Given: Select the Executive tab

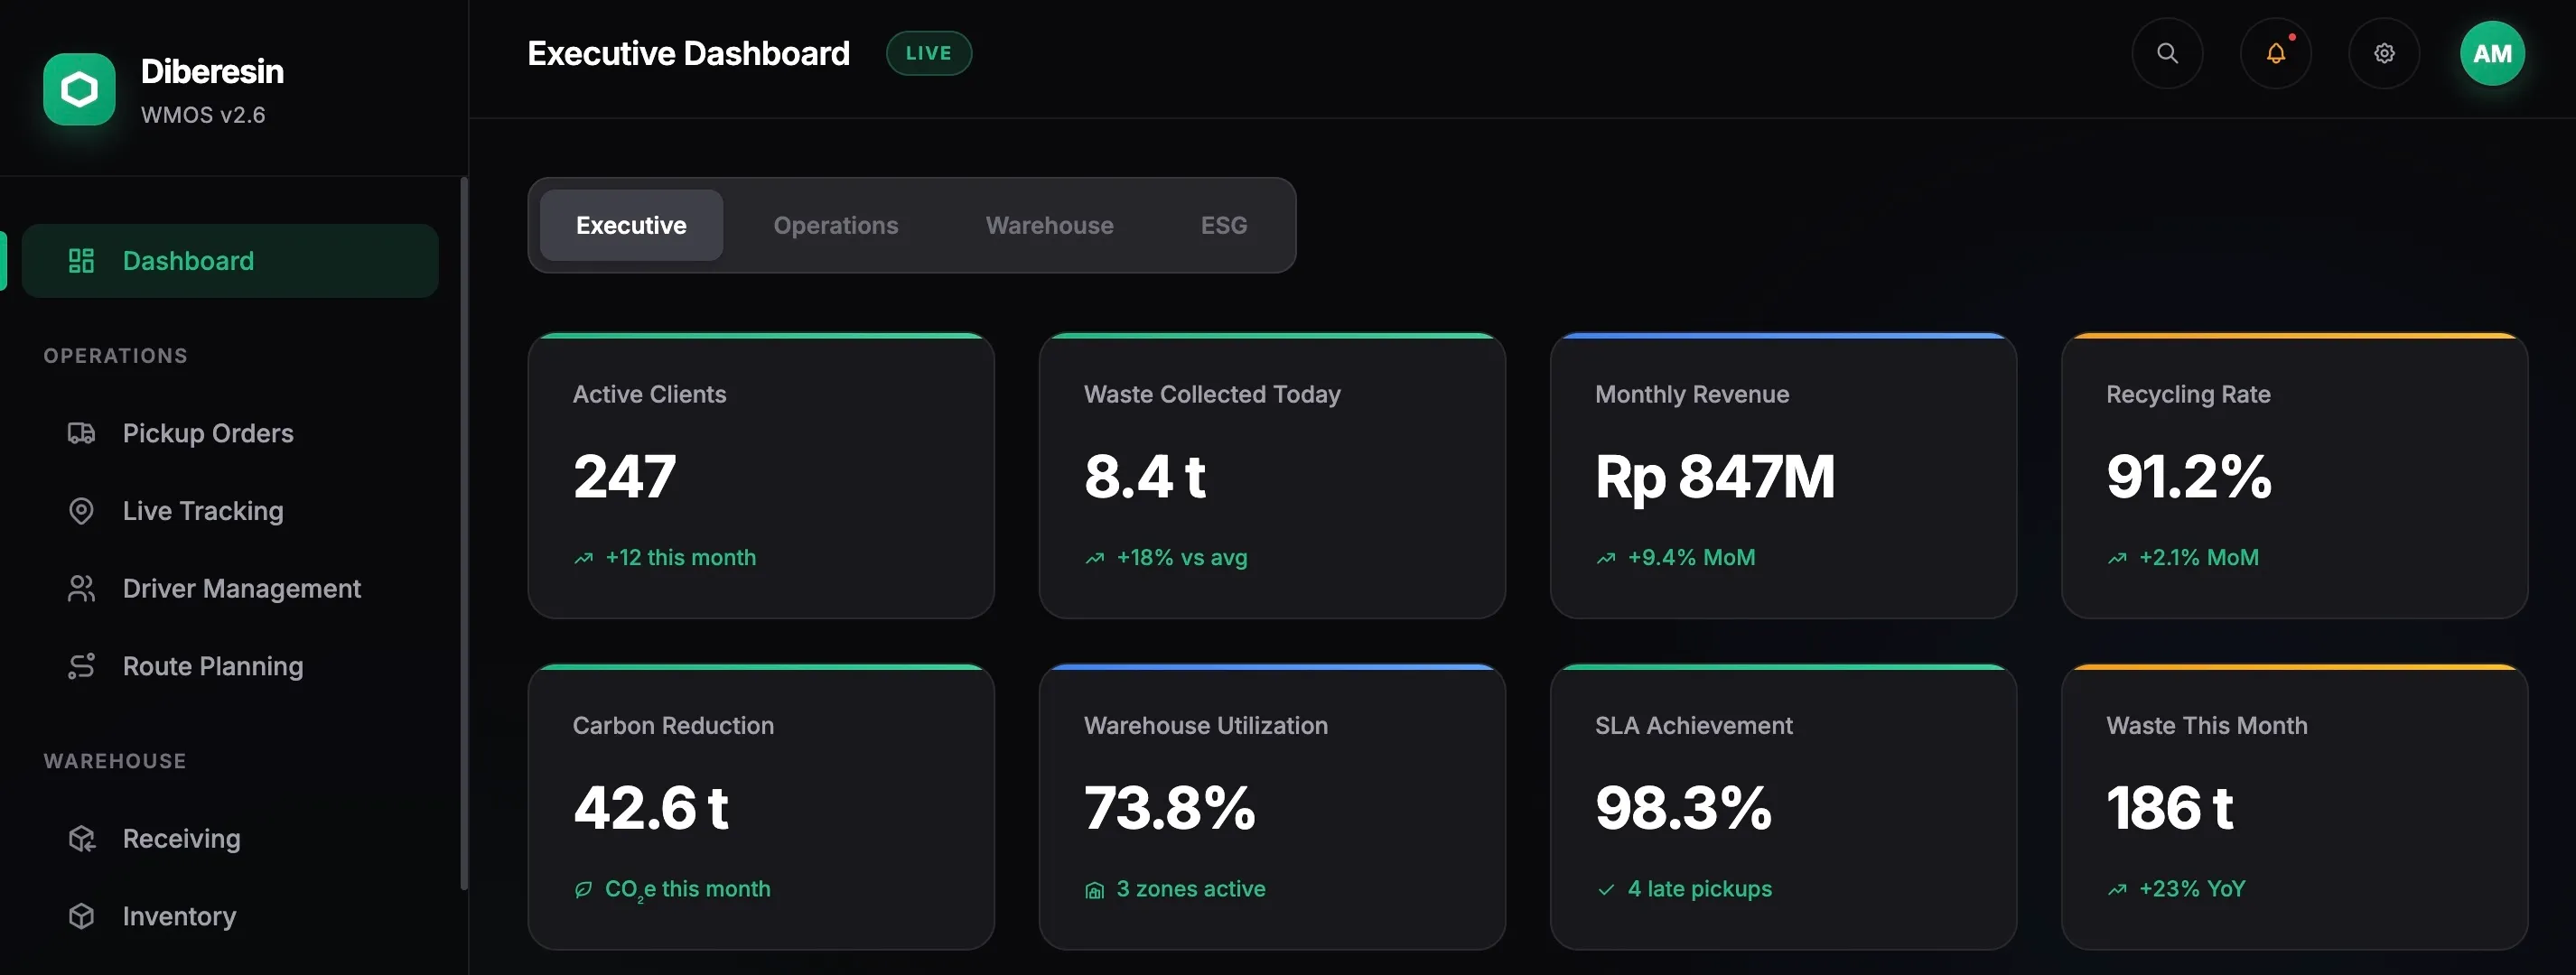Looking at the screenshot, I should point(631,225).
